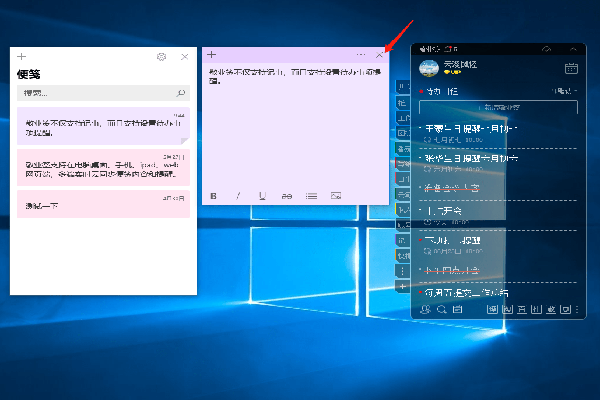Click the search box in the 便笺 window
Viewport: 600px width, 400px height.
pos(103,93)
